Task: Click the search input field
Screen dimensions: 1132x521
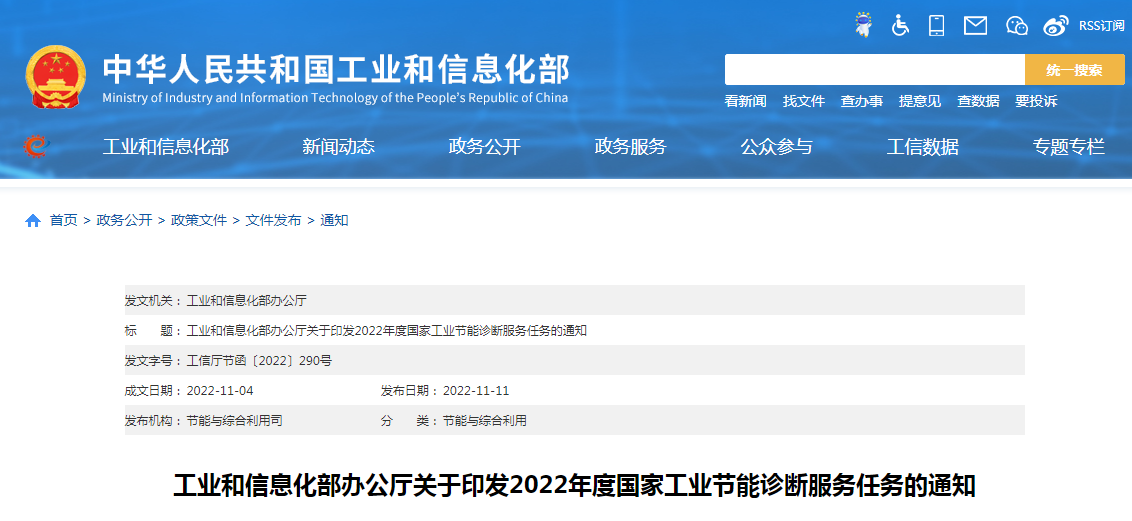Action: [x=875, y=69]
